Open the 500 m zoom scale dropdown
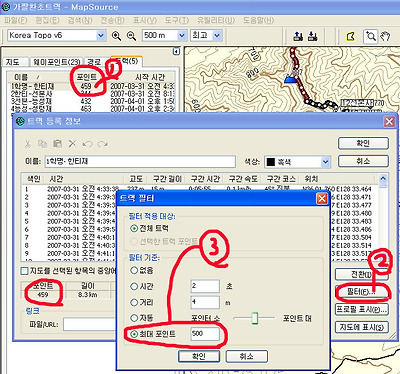Viewport: 400px width, 374px height. [x=182, y=35]
